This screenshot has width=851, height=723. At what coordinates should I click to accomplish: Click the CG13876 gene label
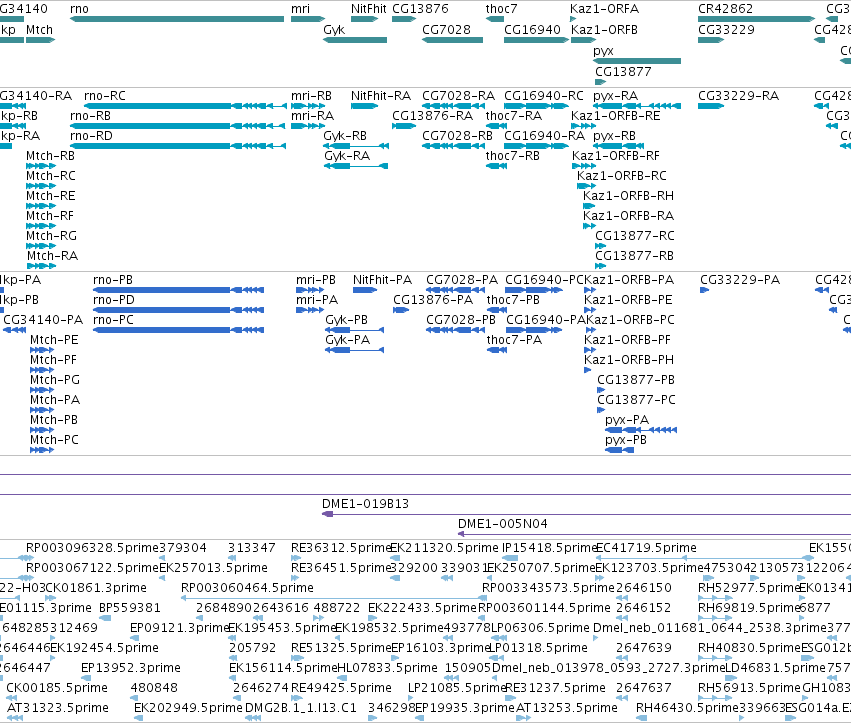click(420, 9)
